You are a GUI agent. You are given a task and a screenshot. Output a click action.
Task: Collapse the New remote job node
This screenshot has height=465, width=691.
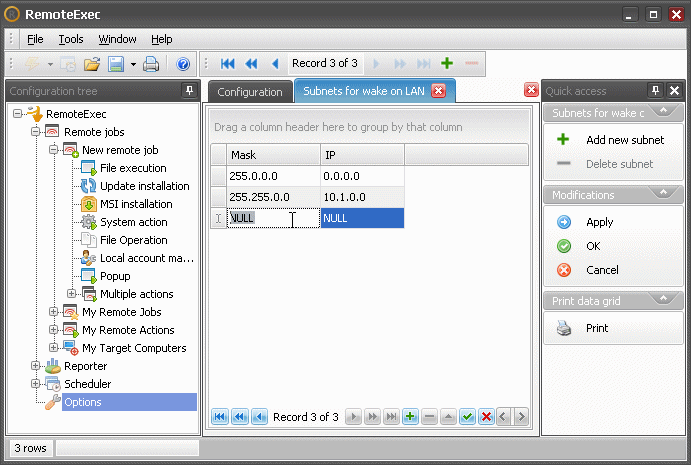[54, 150]
